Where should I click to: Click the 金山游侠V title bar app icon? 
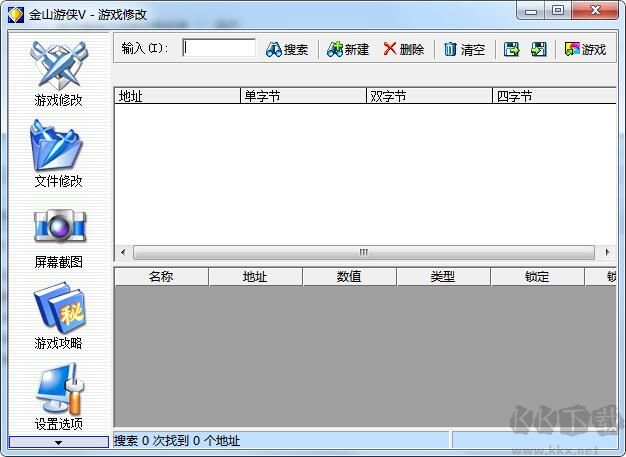point(16,15)
